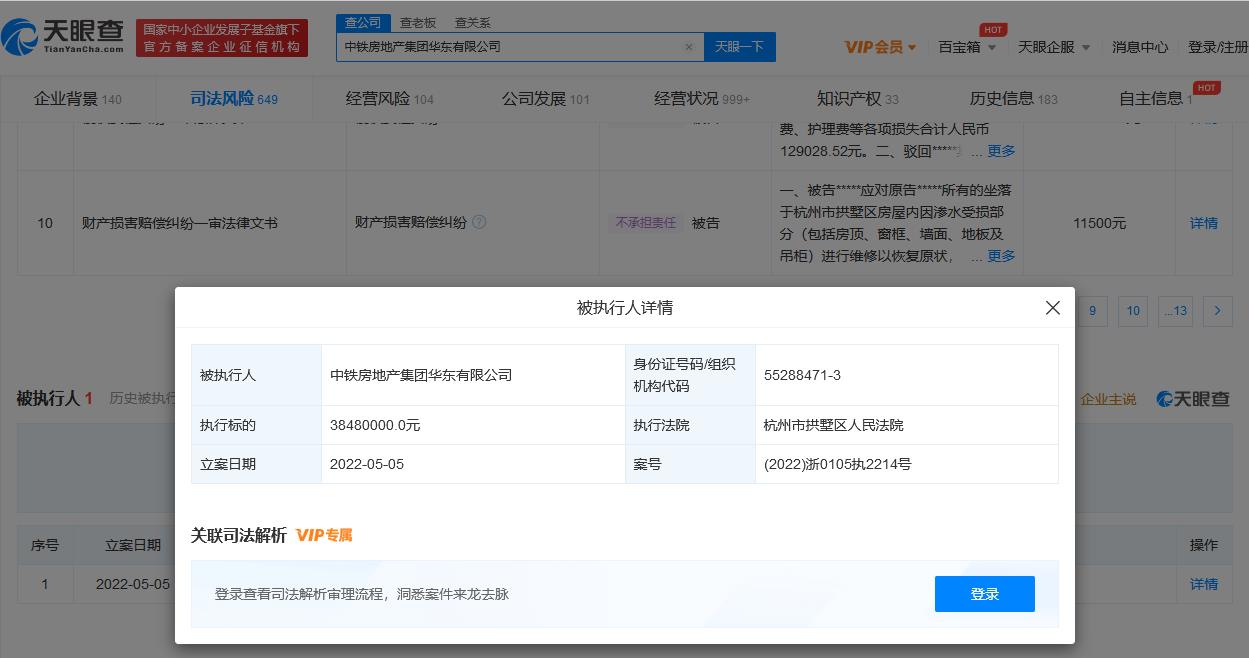This screenshot has width=1249, height=658.
Task: Select 2022-05-05 filing date in dialog
Action: coord(367,464)
